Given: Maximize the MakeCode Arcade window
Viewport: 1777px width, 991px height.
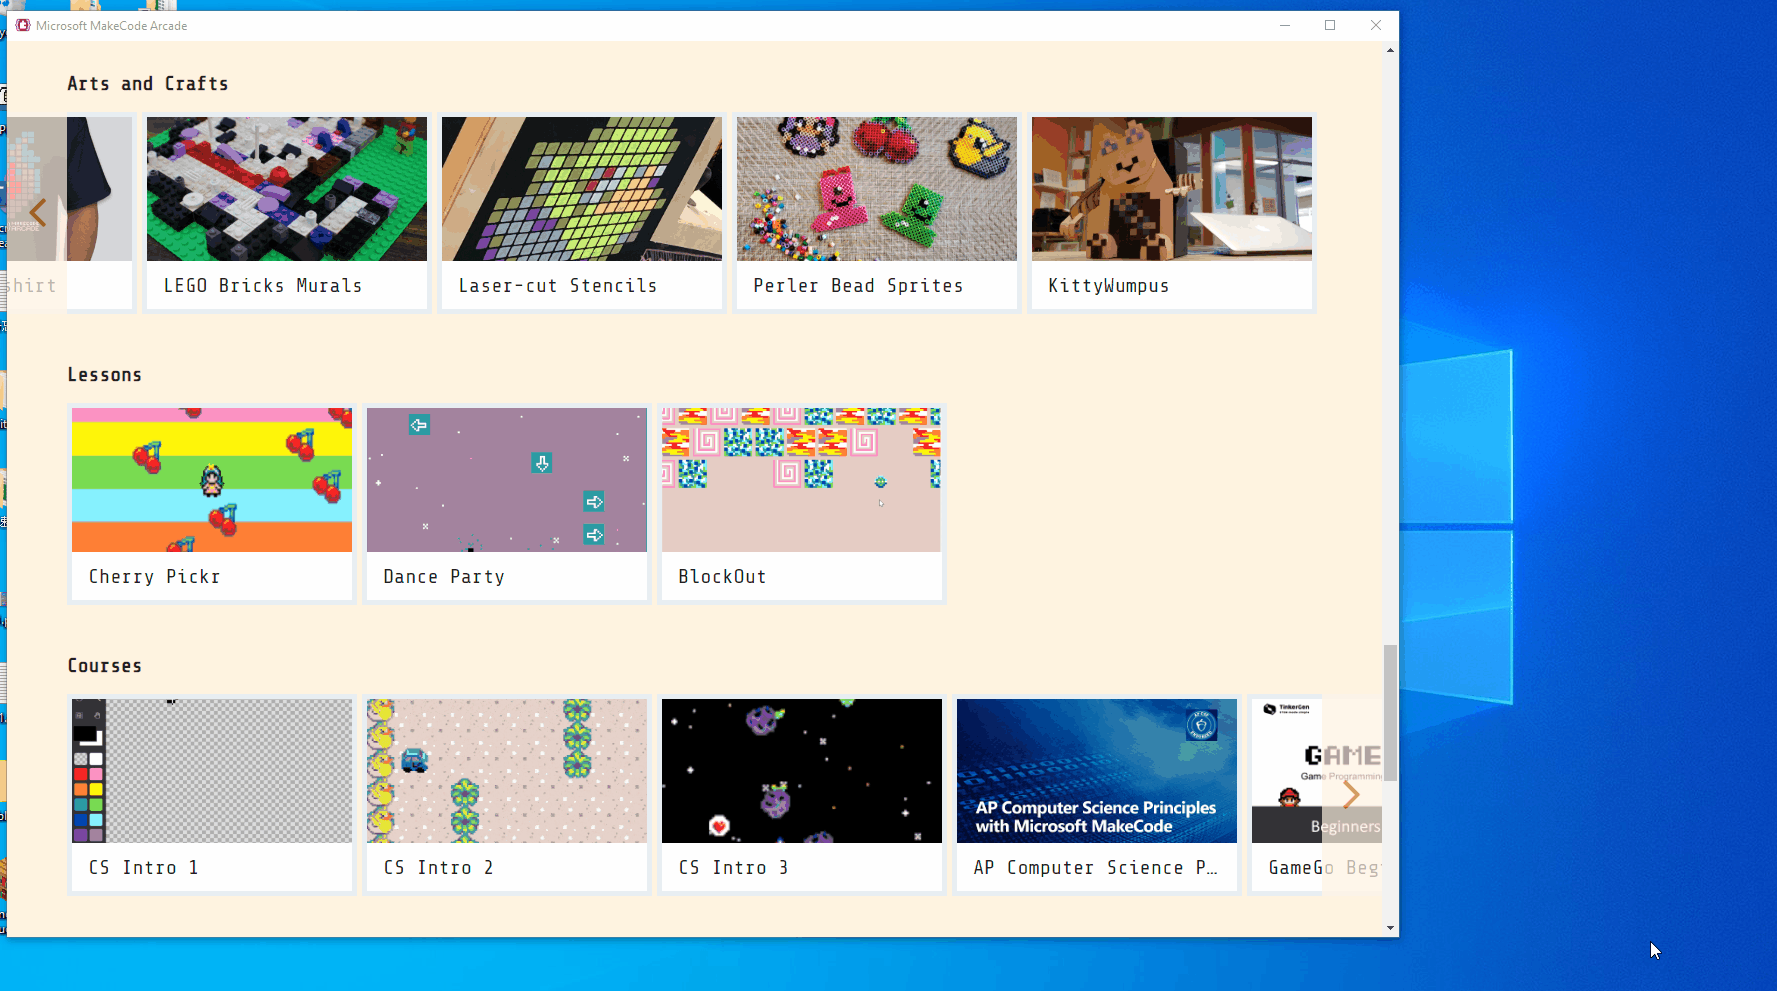Looking at the screenshot, I should 1330,25.
